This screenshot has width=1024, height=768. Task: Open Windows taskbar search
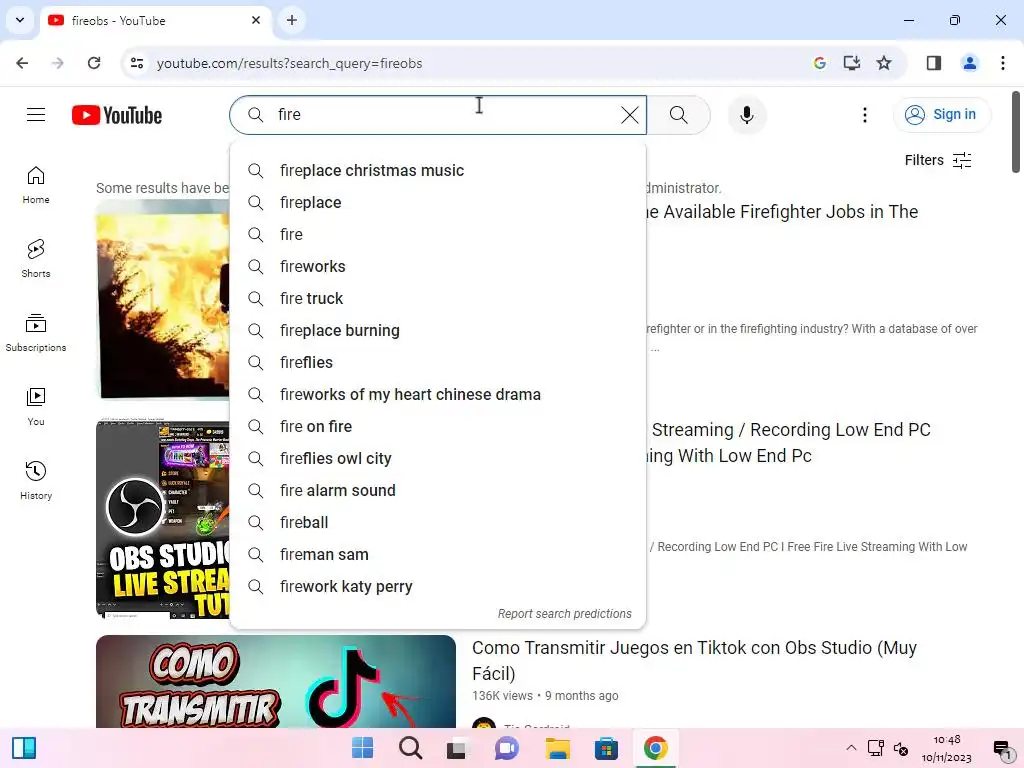tap(411, 748)
